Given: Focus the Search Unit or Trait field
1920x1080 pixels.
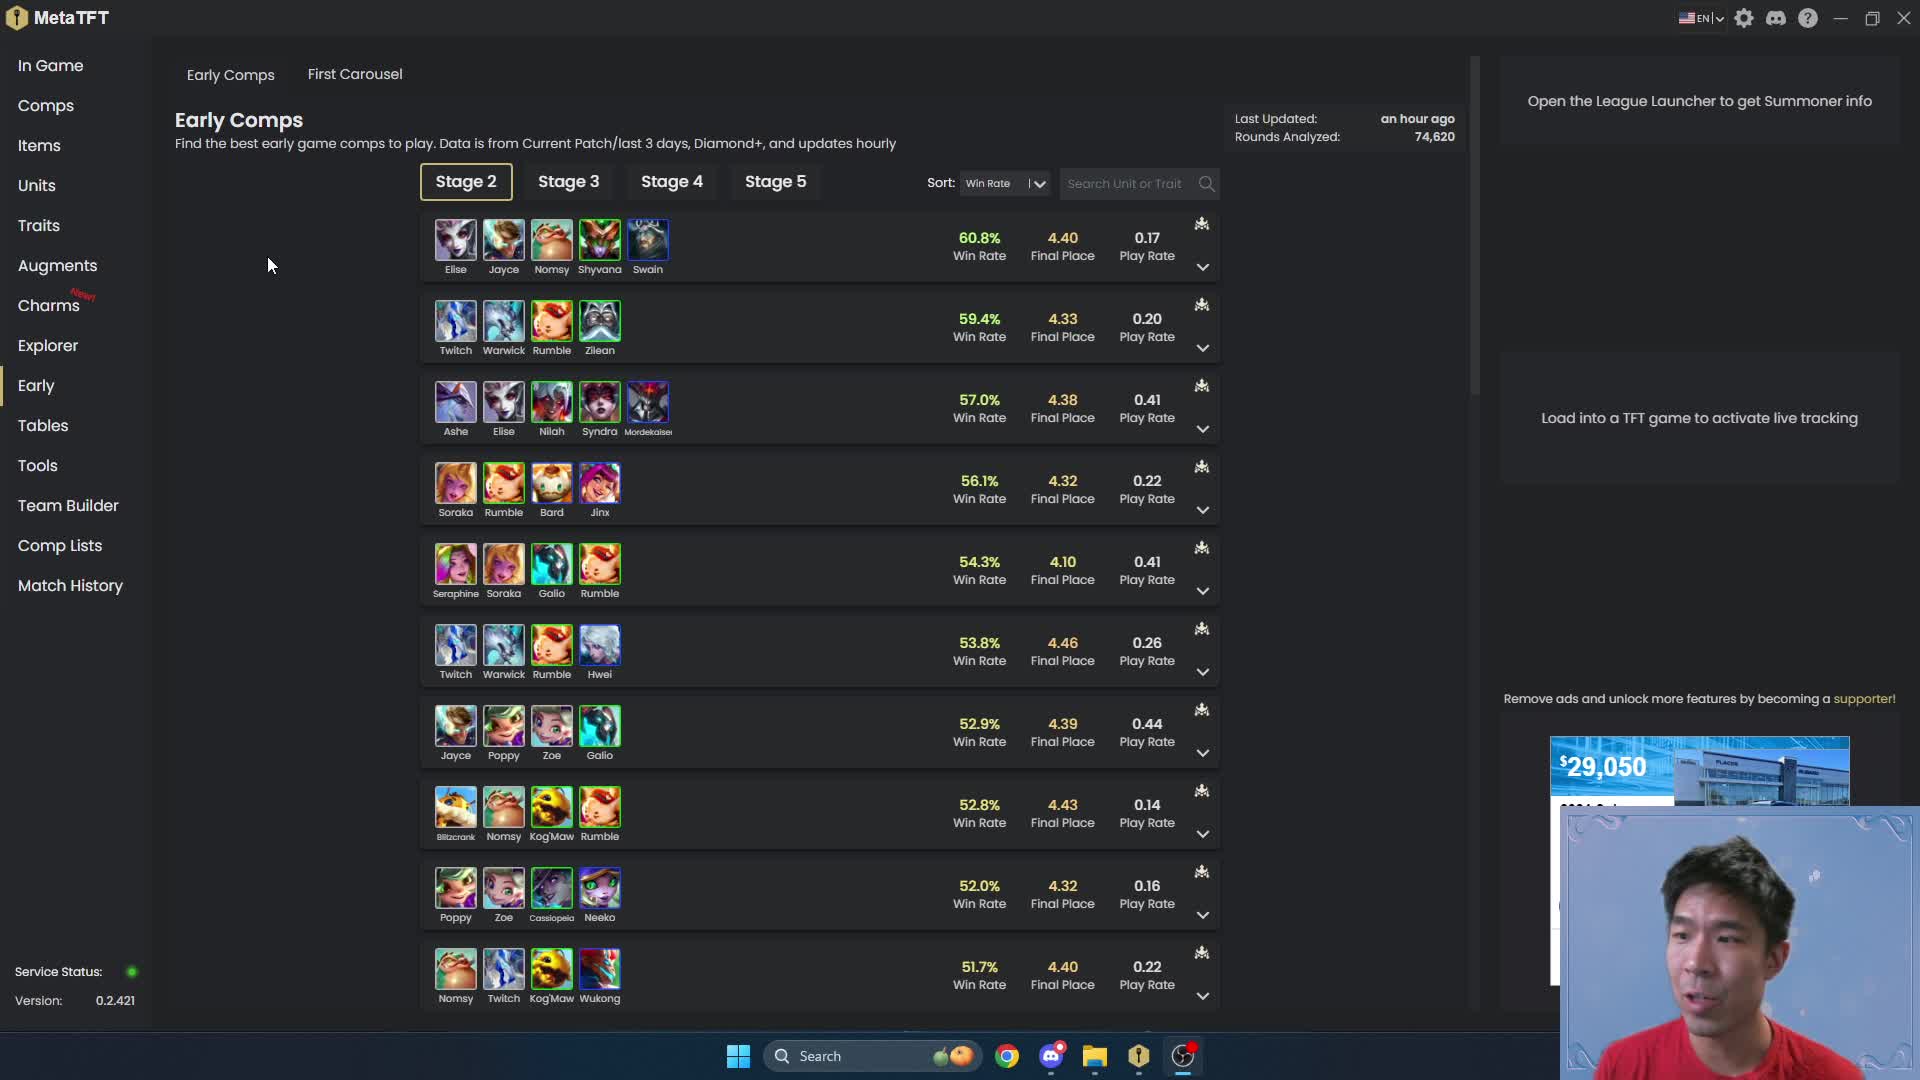Looking at the screenshot, I should point(1128,184).
